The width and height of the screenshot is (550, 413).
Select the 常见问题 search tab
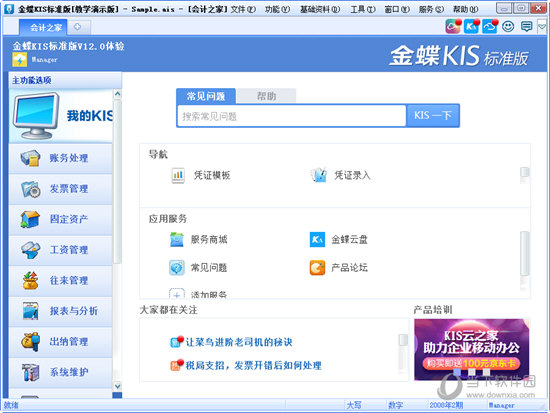[x=206, y=96]
